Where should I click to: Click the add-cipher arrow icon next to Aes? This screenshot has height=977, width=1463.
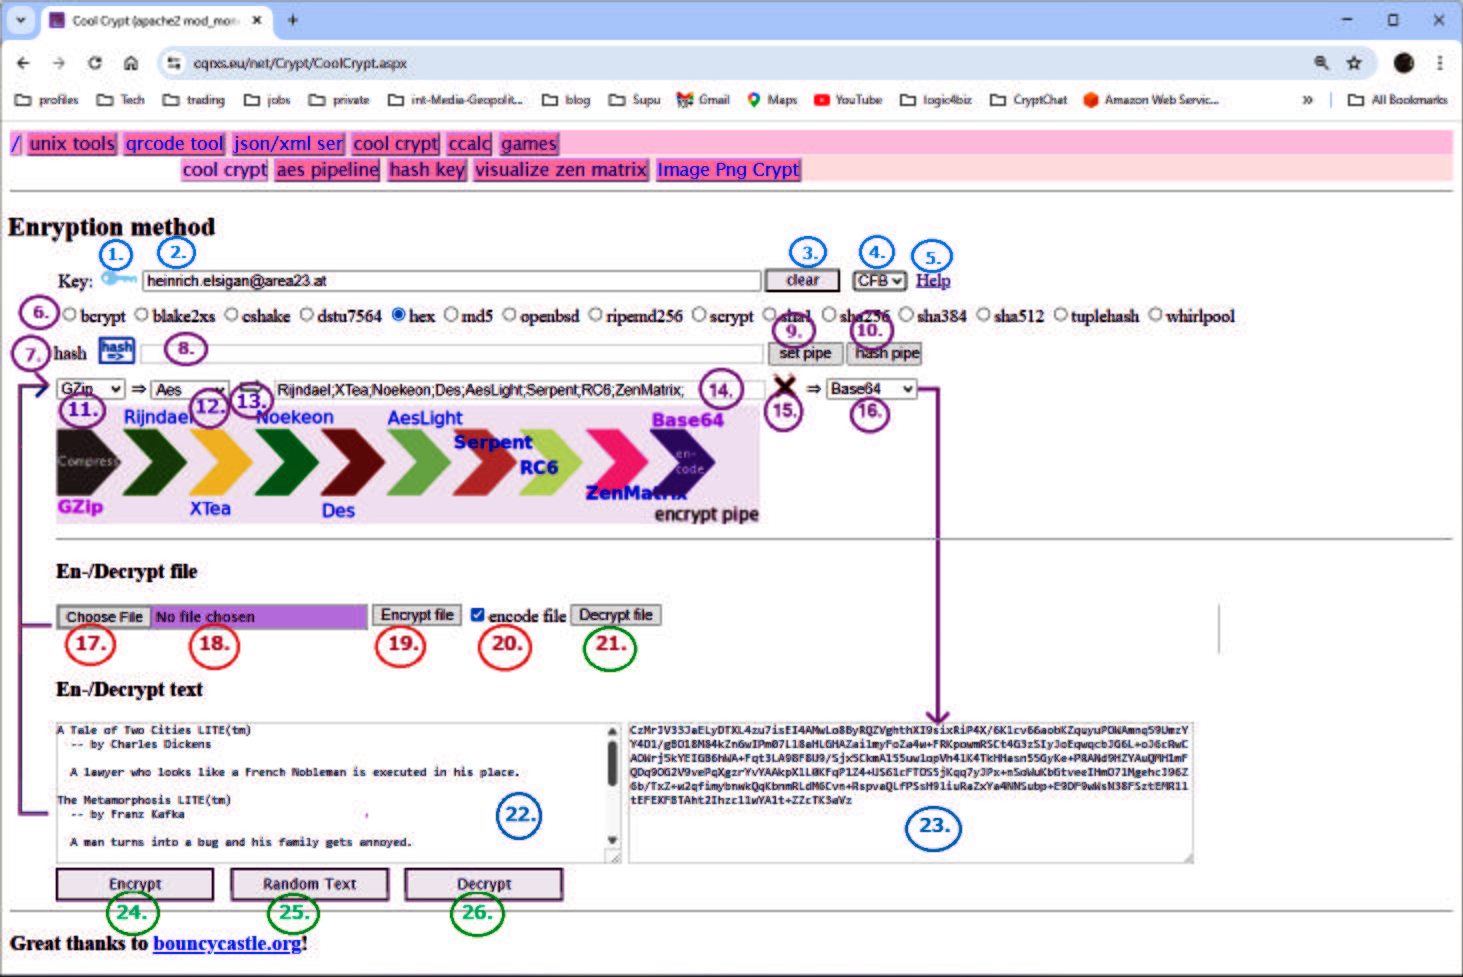(x=253, y=389)
